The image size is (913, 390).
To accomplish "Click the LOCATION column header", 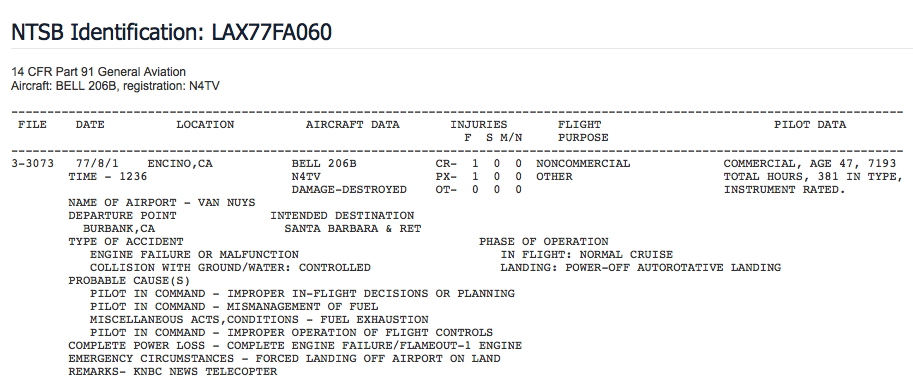I will click(205, 125).
